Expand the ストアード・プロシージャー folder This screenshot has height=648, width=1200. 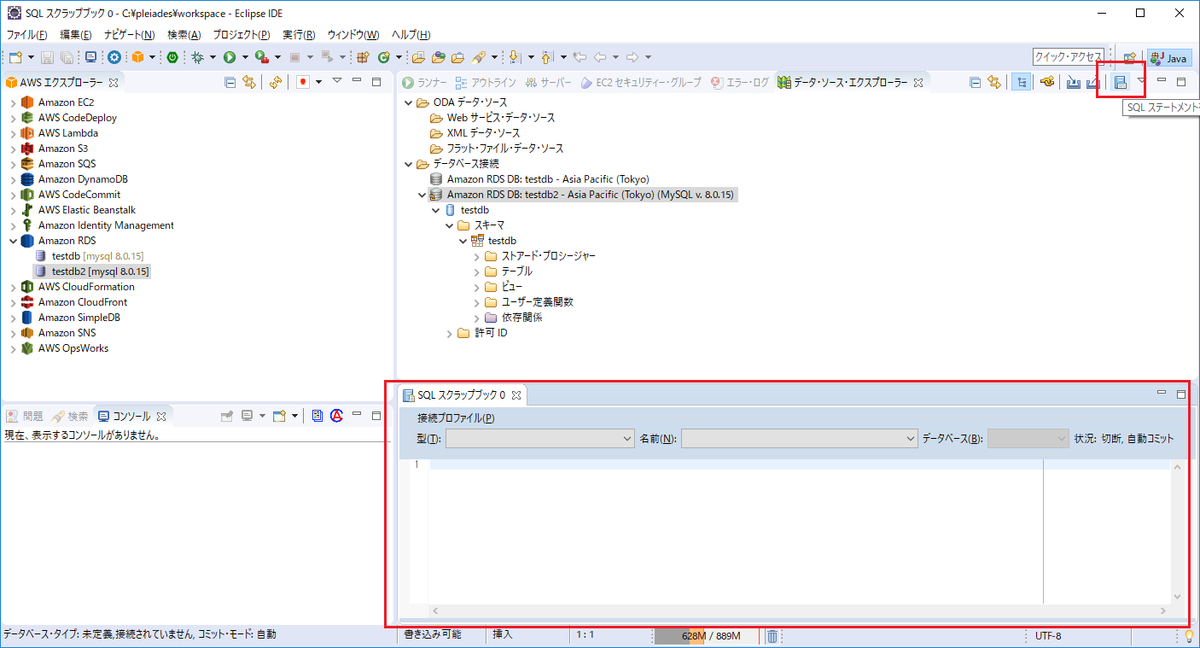pyautogui.click(x=477, y=256)
